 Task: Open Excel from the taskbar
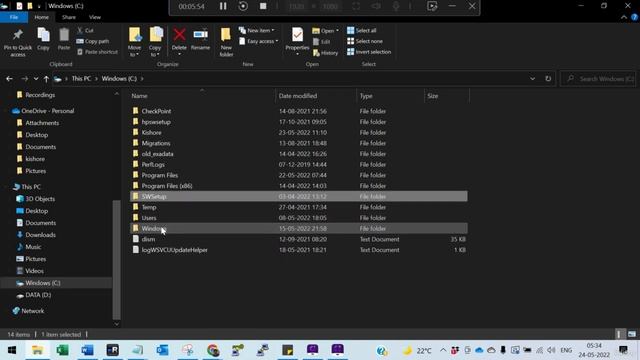(62, 350)
